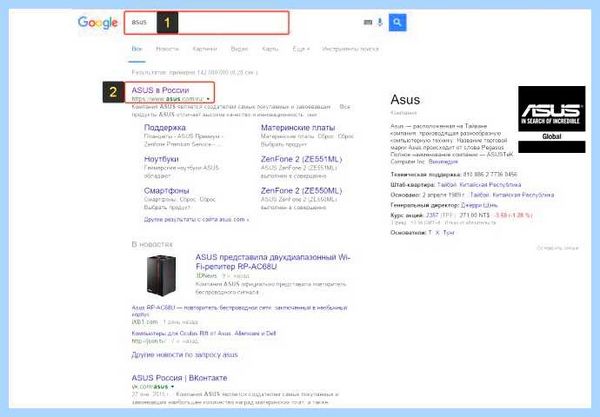Click in the search field containing asus
The width and height of the screenshot is (600, 417).
pos(206,23)
